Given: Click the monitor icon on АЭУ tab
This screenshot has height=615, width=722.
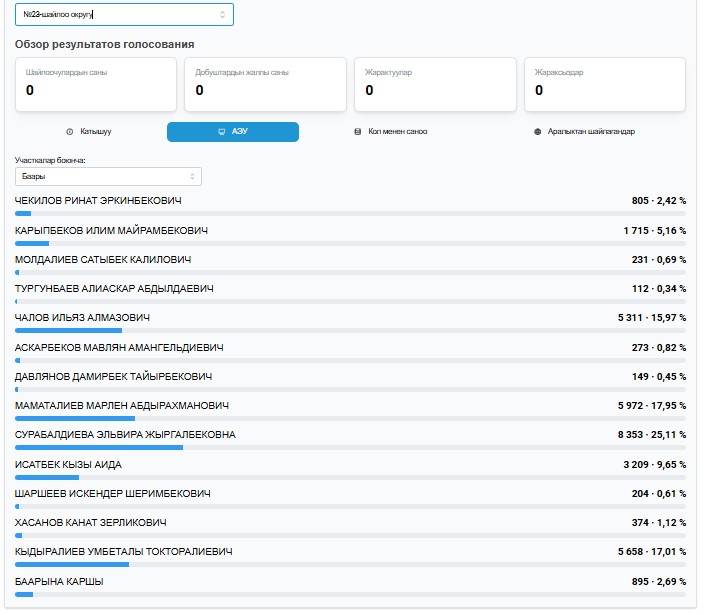Looking at the screenshot, I should 222,132.
